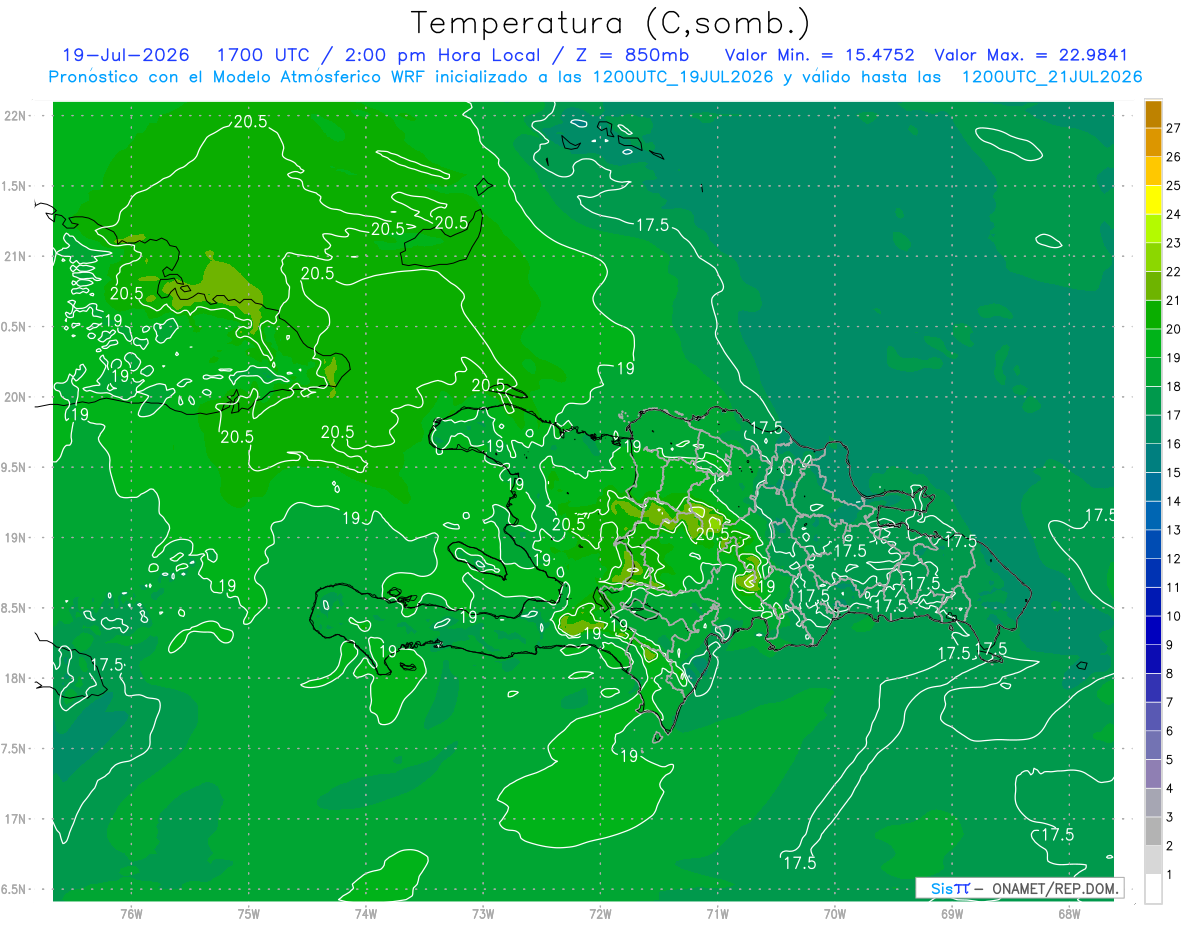Click the "22N" latitude axis label
Screen dimensions: 1200x927
pyautogui.click(x=15, y=116)
